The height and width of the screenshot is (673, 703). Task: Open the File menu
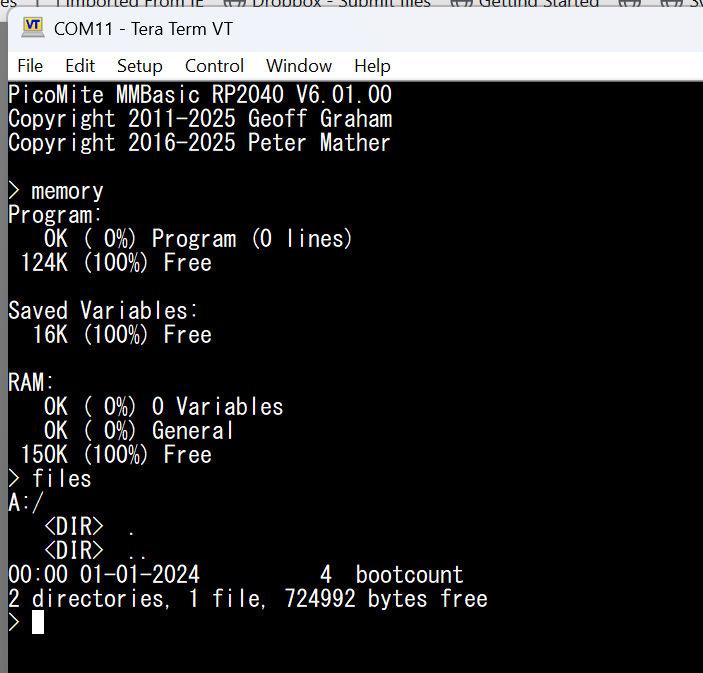[x=30, y=66]
